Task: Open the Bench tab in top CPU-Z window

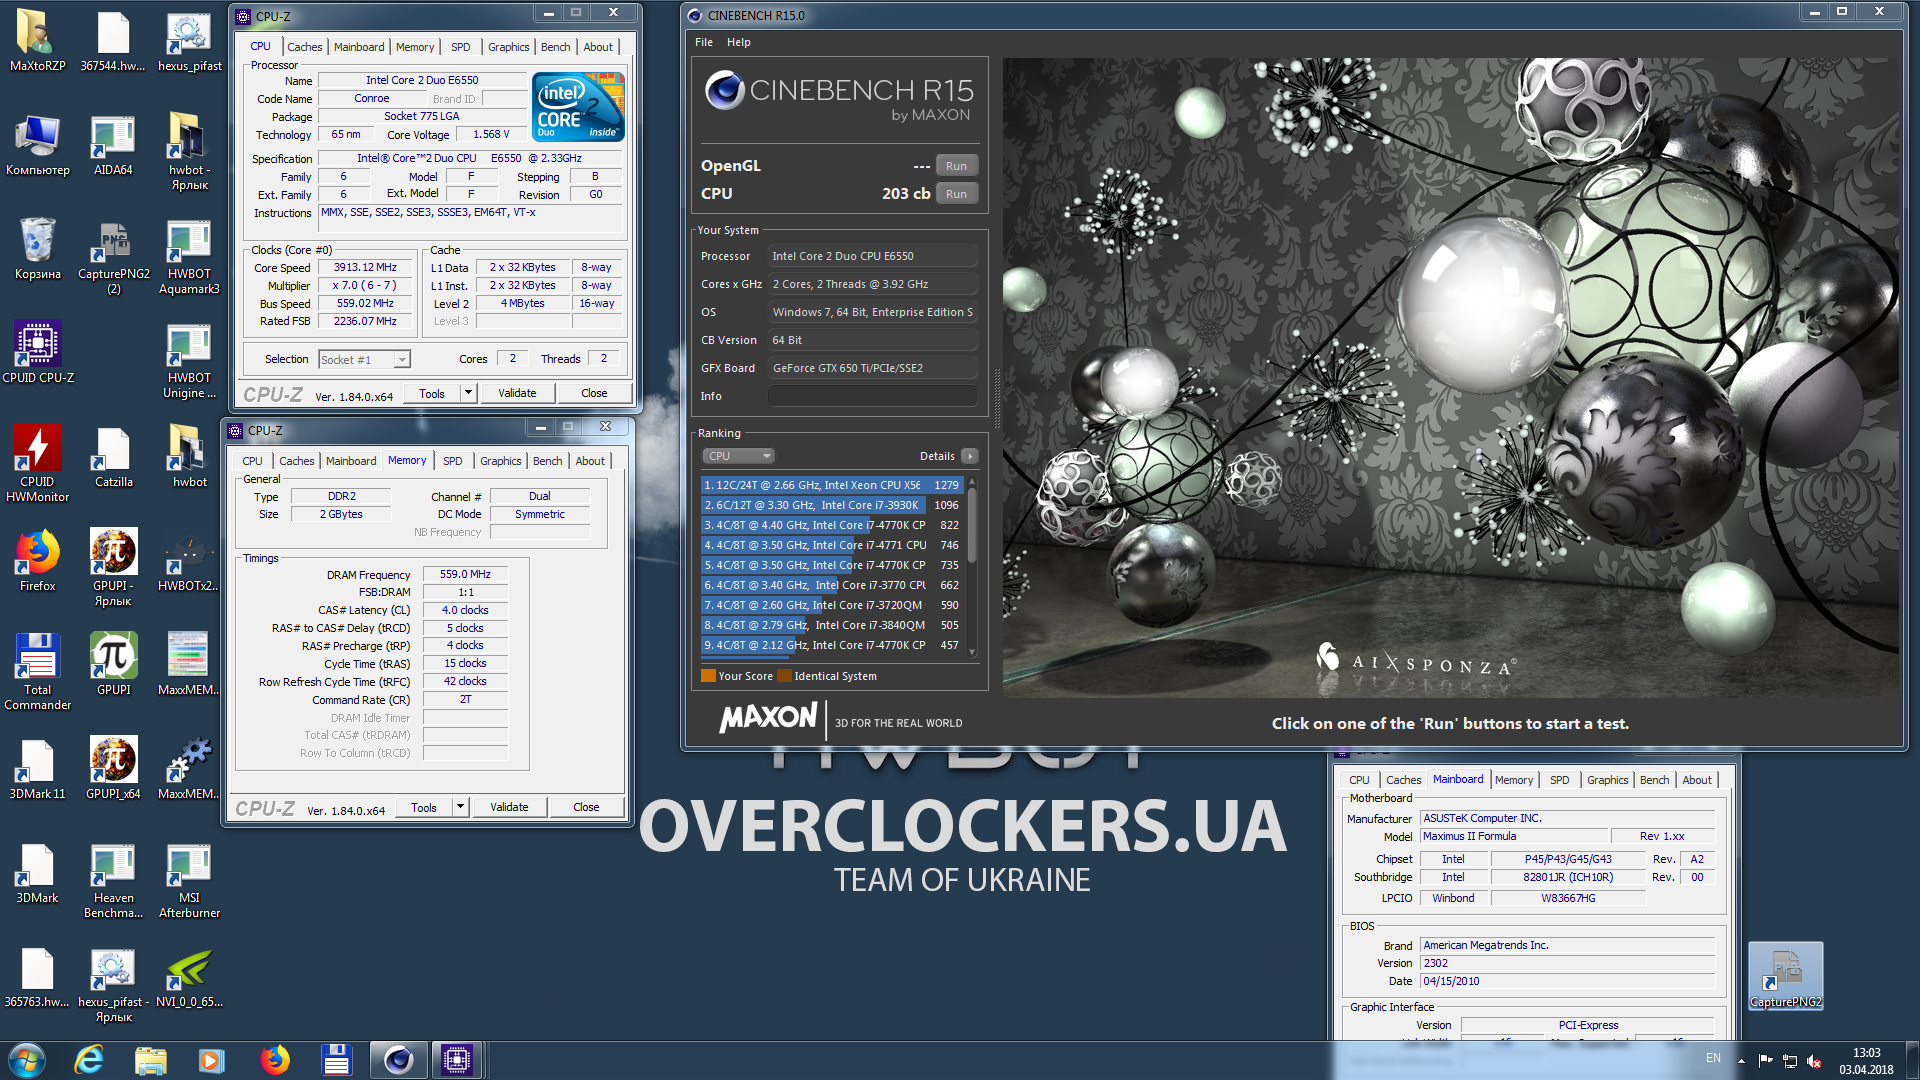Action: click(x=555, y=47)
